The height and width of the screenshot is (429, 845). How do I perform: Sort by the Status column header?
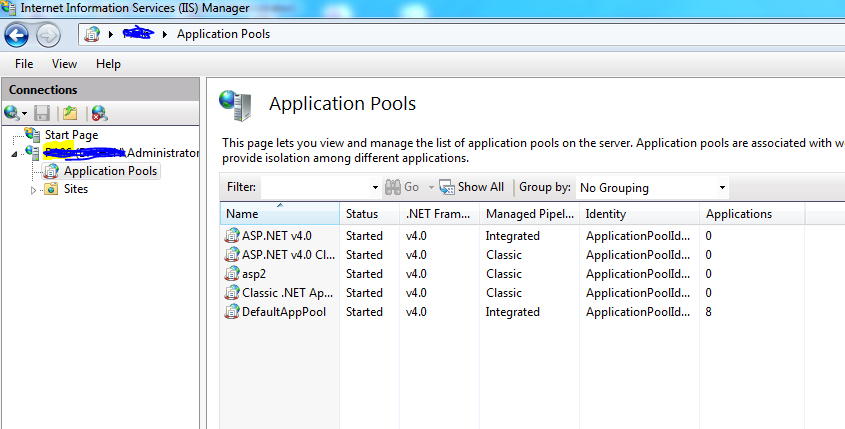pyautogui.click(x=370, y=214)
